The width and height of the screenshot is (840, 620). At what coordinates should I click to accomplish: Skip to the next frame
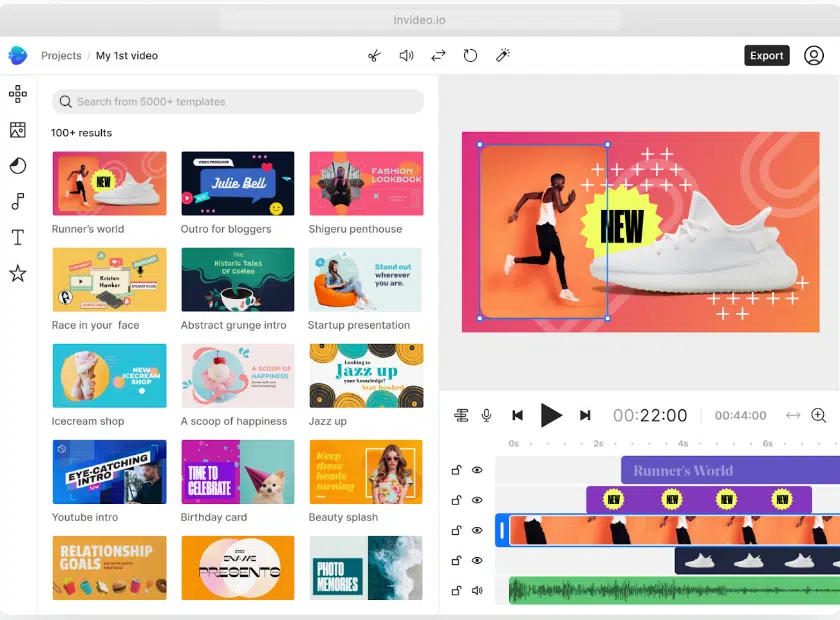(x=585, y=415)
